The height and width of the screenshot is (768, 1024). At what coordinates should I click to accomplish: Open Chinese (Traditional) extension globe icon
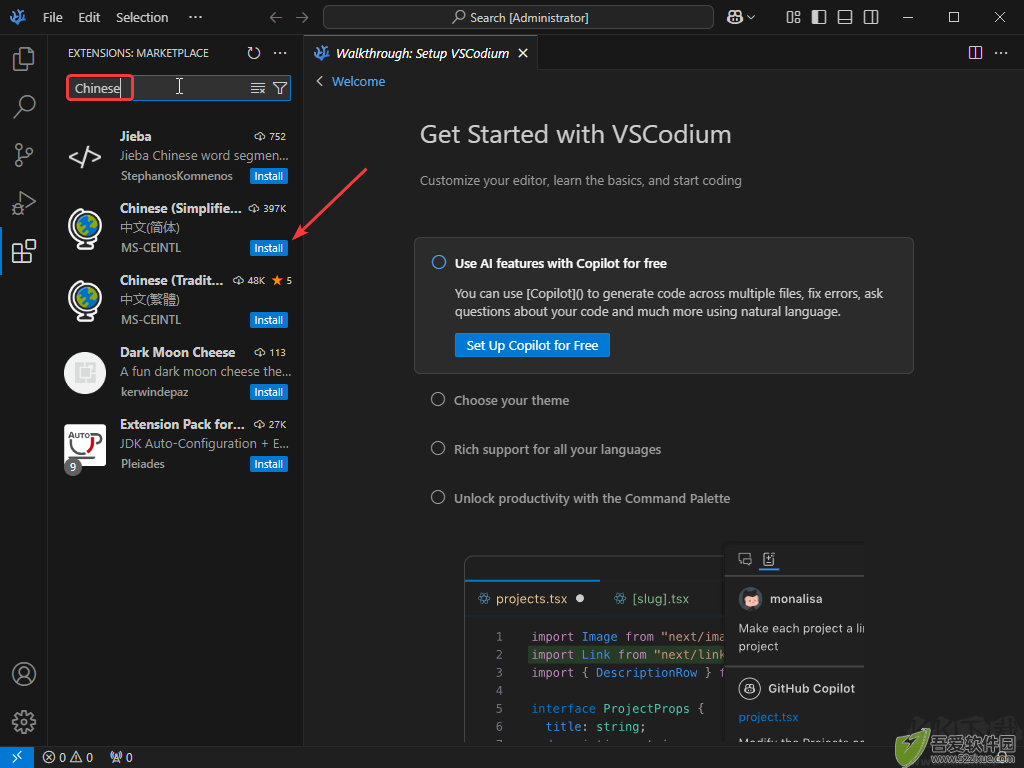click(x=85, y=300)
